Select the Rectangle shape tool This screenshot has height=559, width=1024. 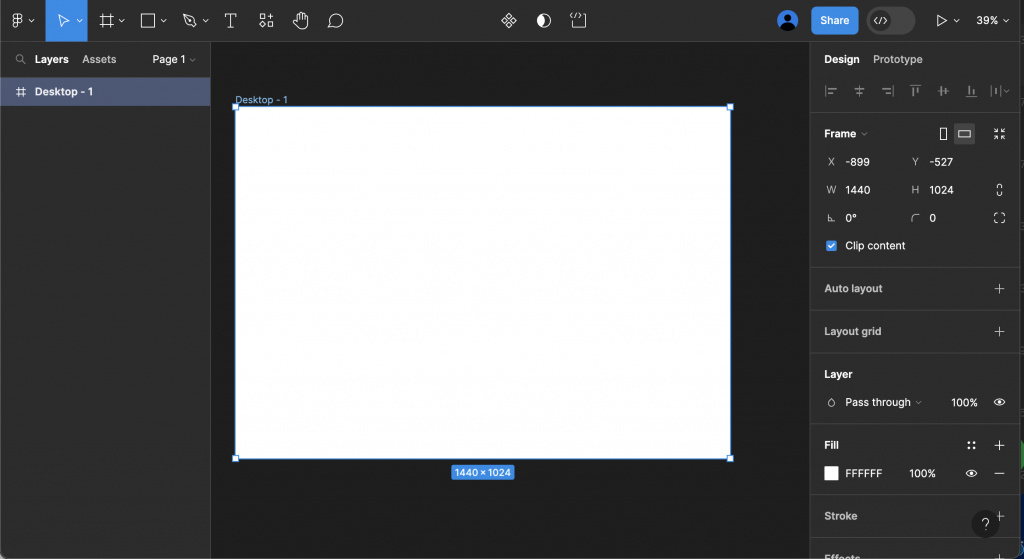click(x=148, y=21)
